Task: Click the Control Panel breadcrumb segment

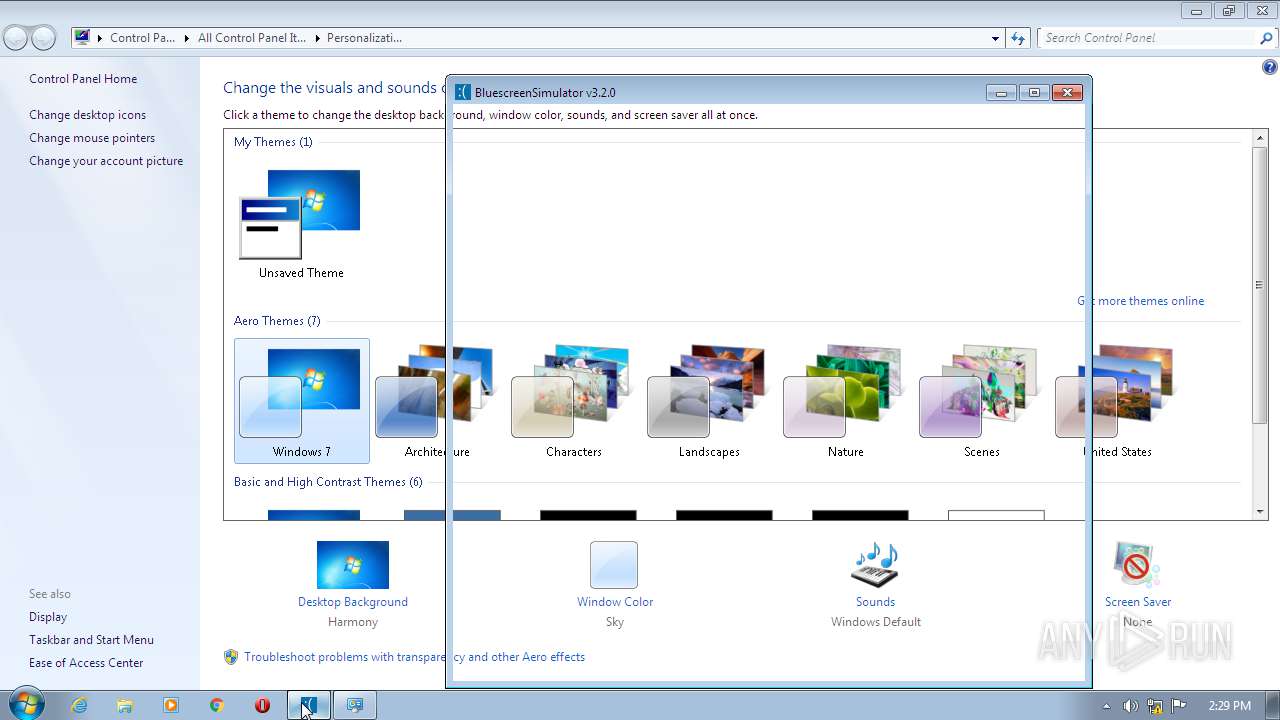Action: click(142, 38)
